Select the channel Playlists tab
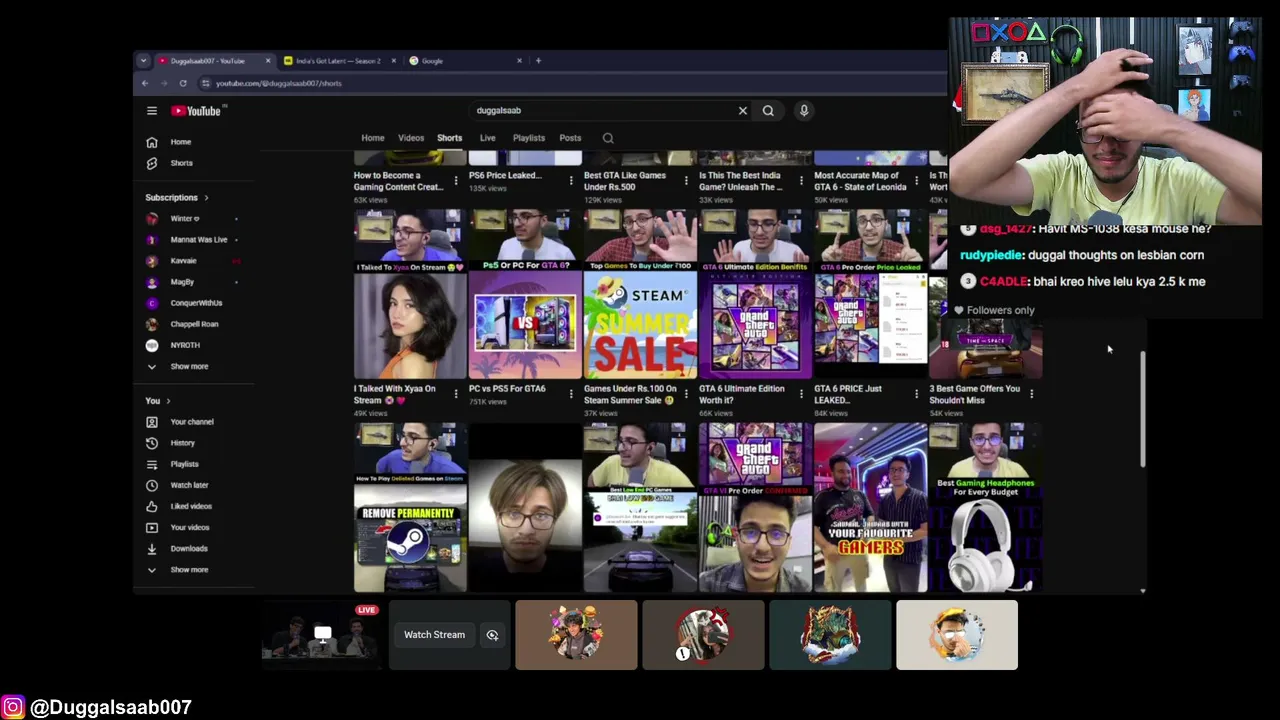 [x=529, y=138]
